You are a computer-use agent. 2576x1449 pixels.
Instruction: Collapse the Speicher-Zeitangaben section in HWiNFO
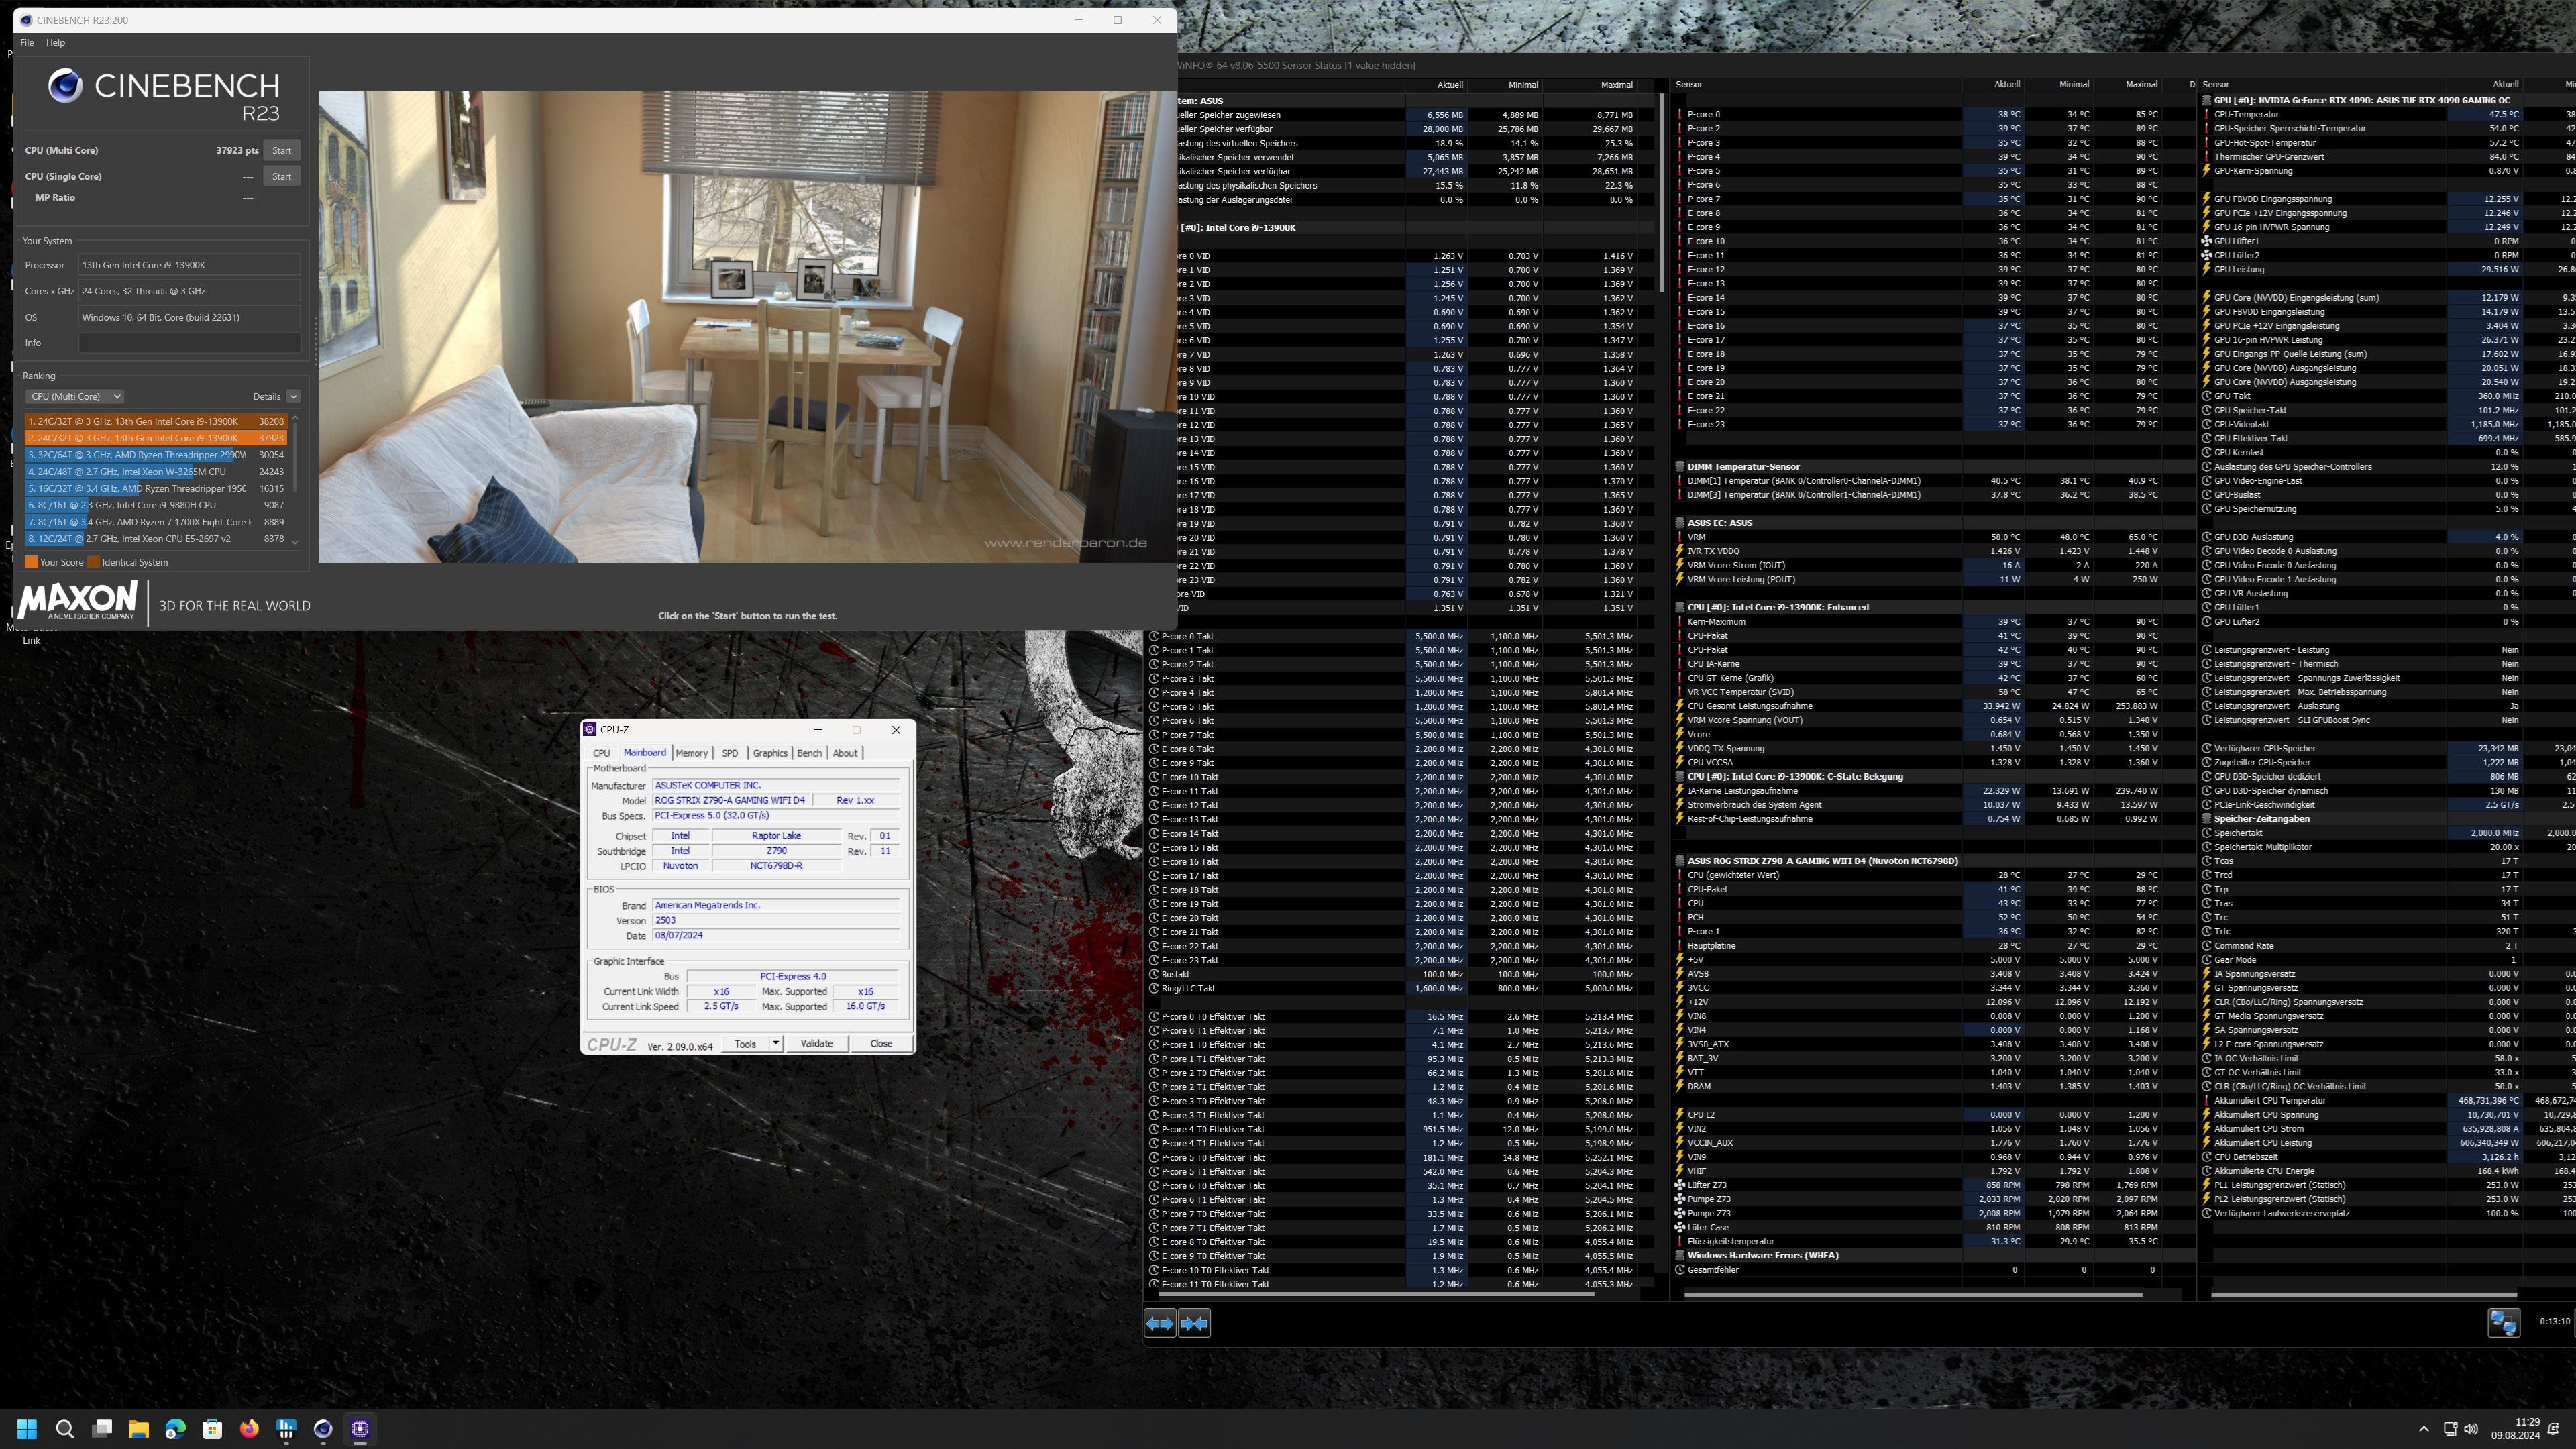2206,818
